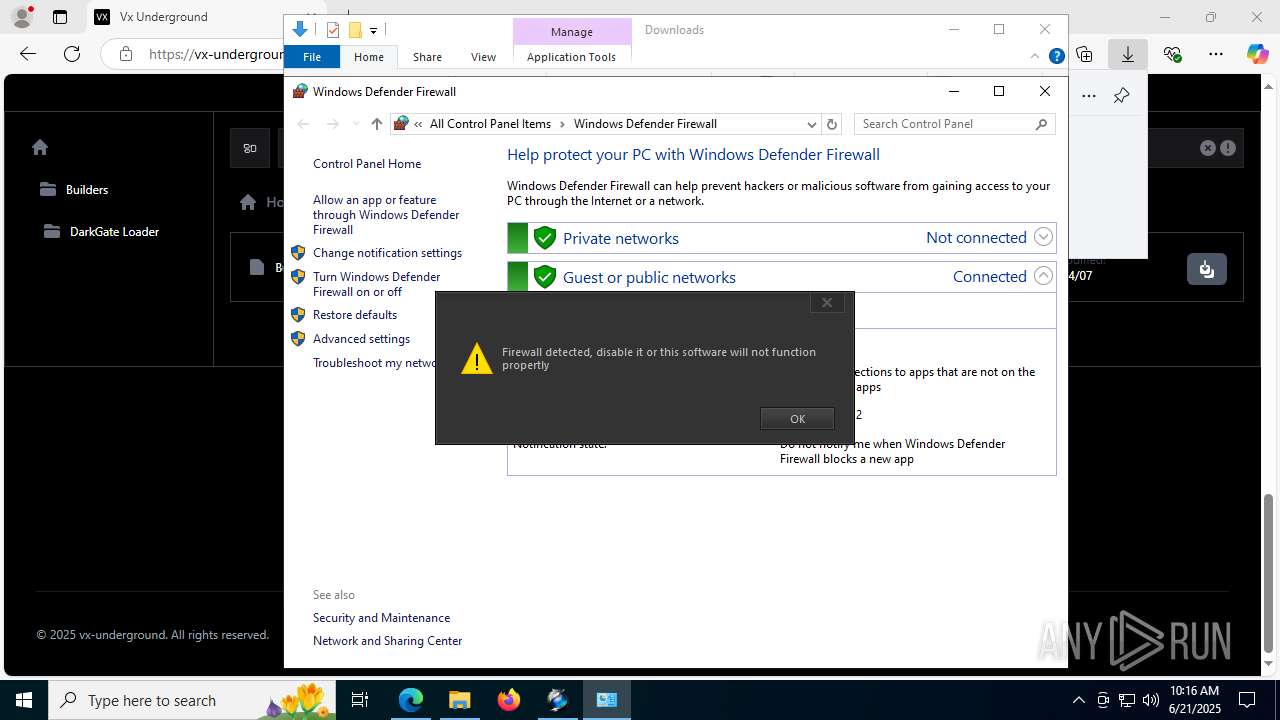Open Control Panel Home link
The image size is (1280, 720).
click(367, 164)
